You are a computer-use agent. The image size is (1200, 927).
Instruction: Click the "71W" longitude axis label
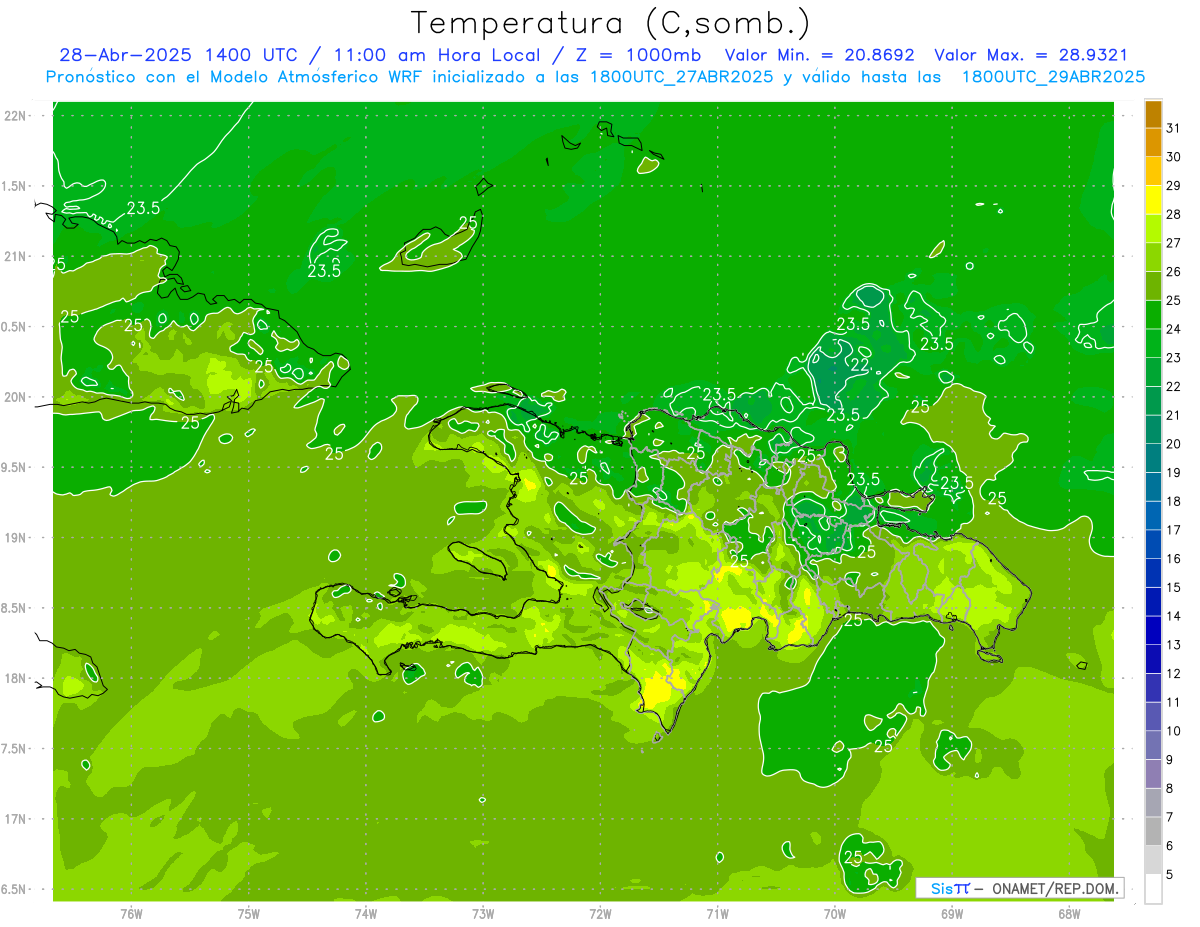pyautogui.click(x=717, y=914)
